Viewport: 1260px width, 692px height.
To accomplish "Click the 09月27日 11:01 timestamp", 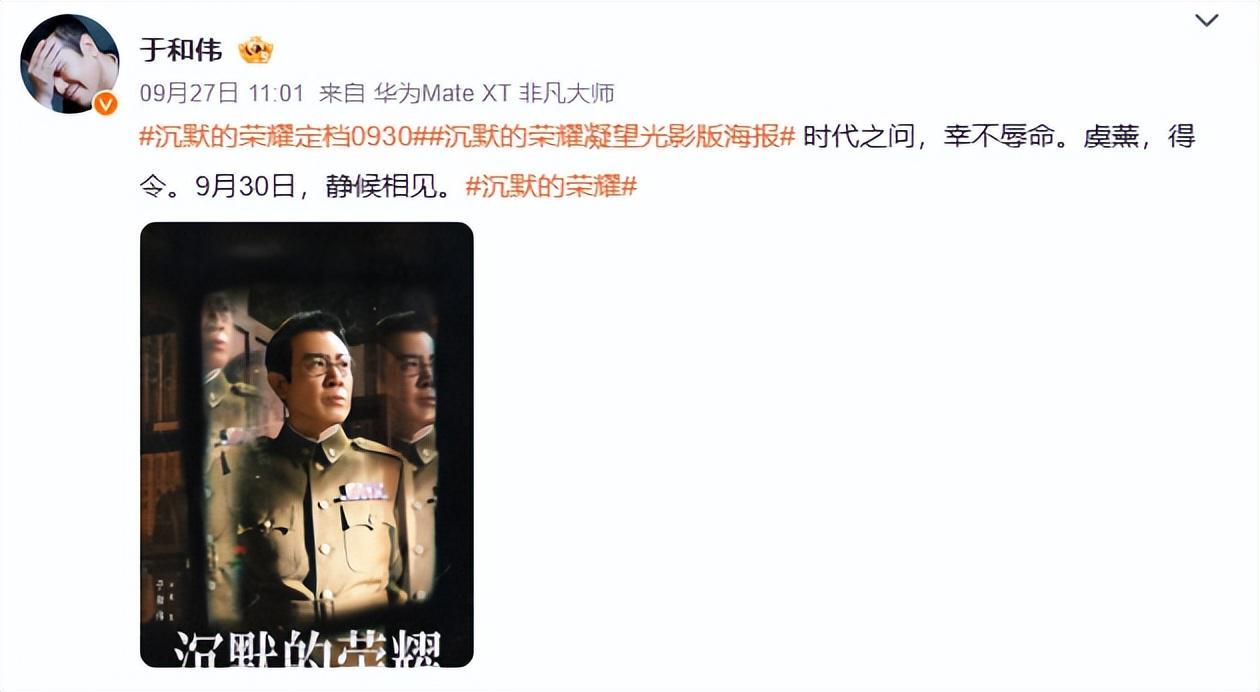I will coord(221,94).
